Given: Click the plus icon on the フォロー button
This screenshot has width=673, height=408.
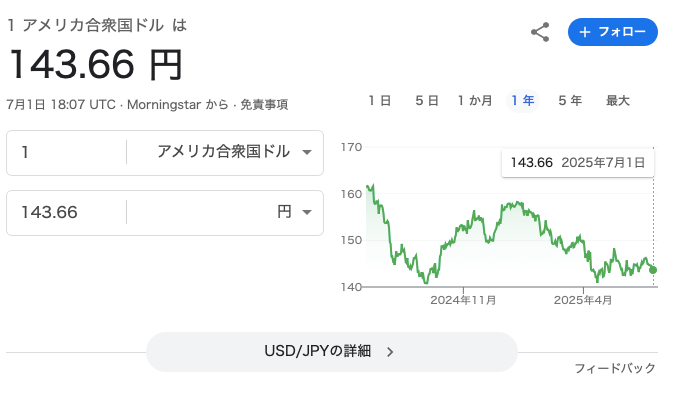Looking at the screenshot, I should pyautogui.click(x=585, y=32).
